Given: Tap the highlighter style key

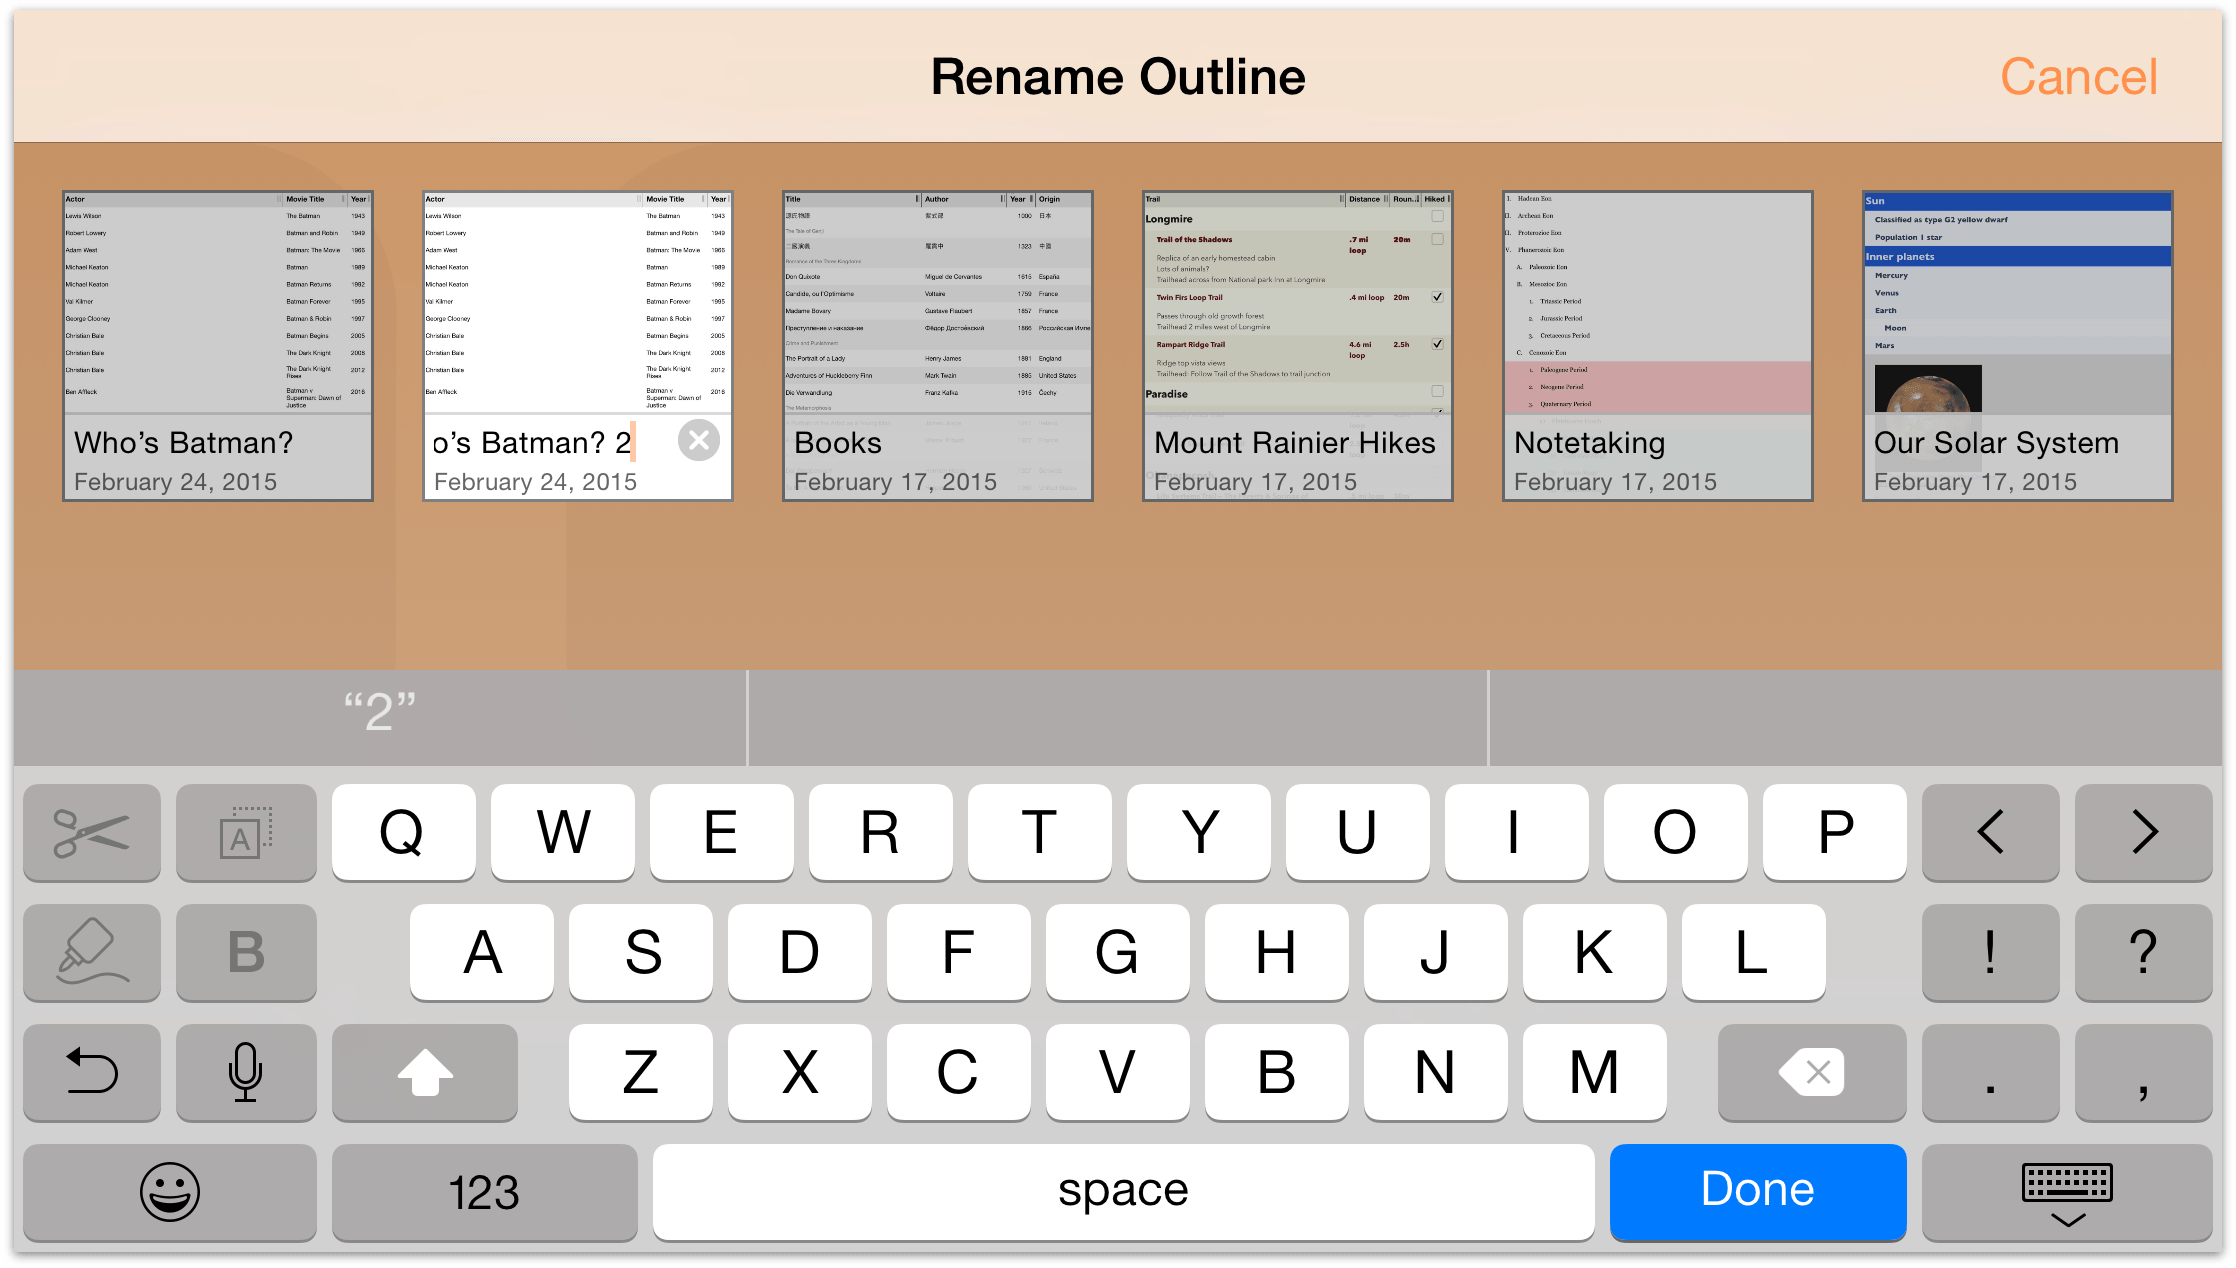Looking at the screenshot, I should coord(92,952).
